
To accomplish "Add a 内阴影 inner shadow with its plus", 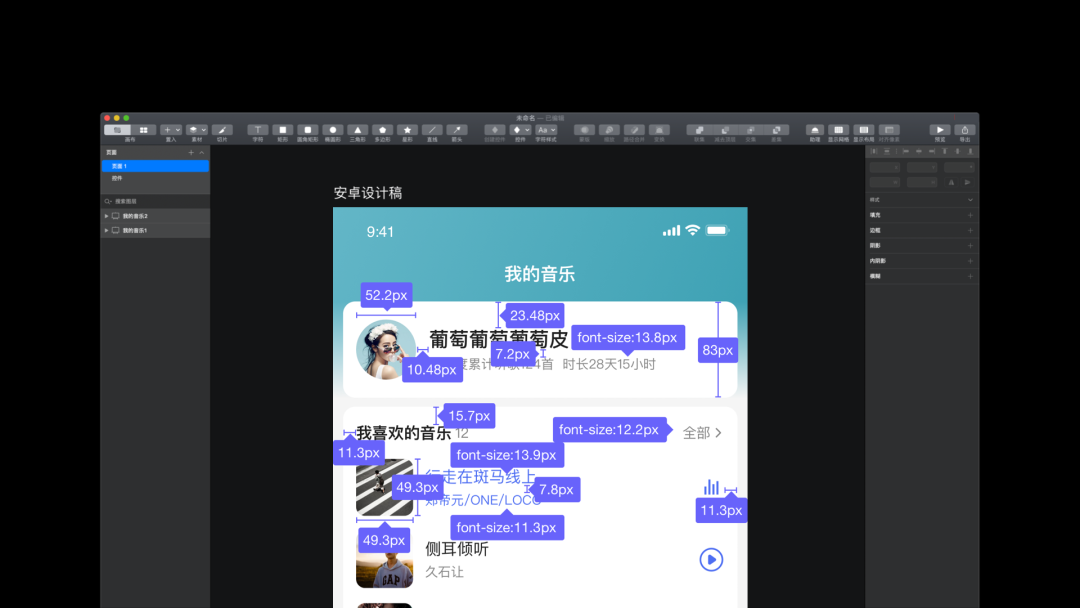I will pos(970,261).
